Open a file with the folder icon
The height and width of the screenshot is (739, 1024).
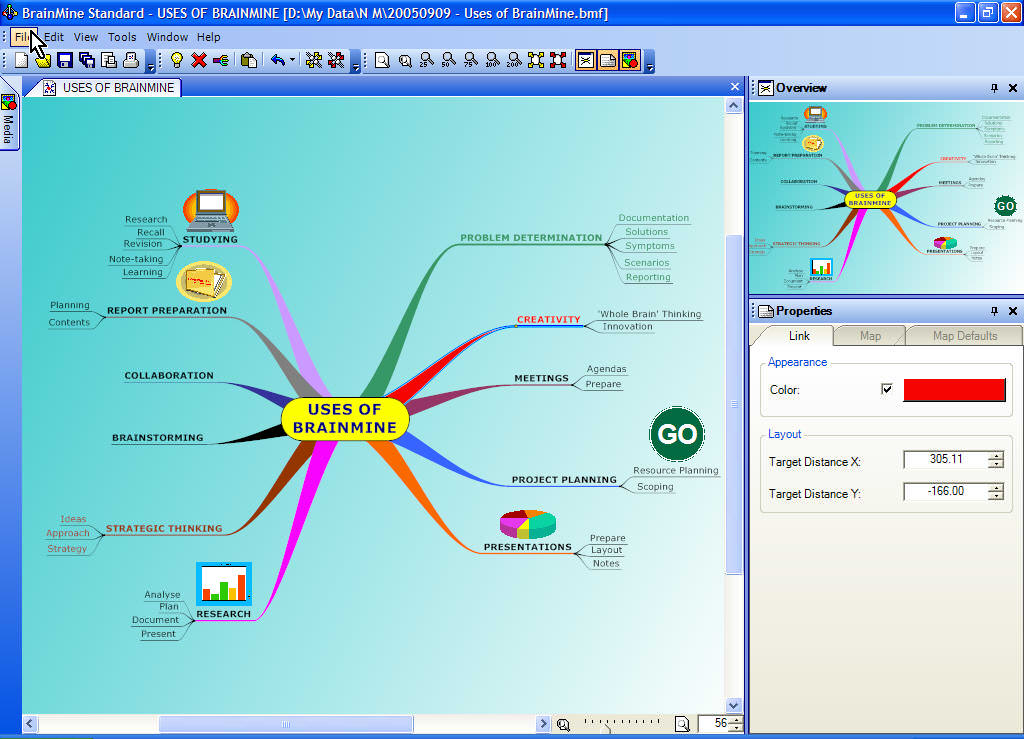[x=43, y=61]
